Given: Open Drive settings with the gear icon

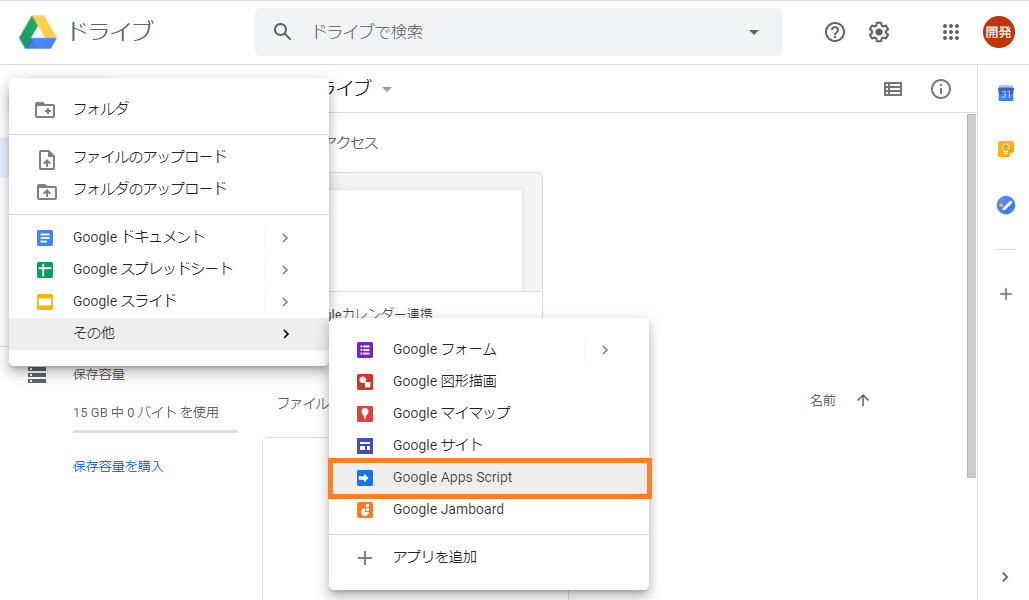Looking at the screenshot, I should [x=878, y=31].
